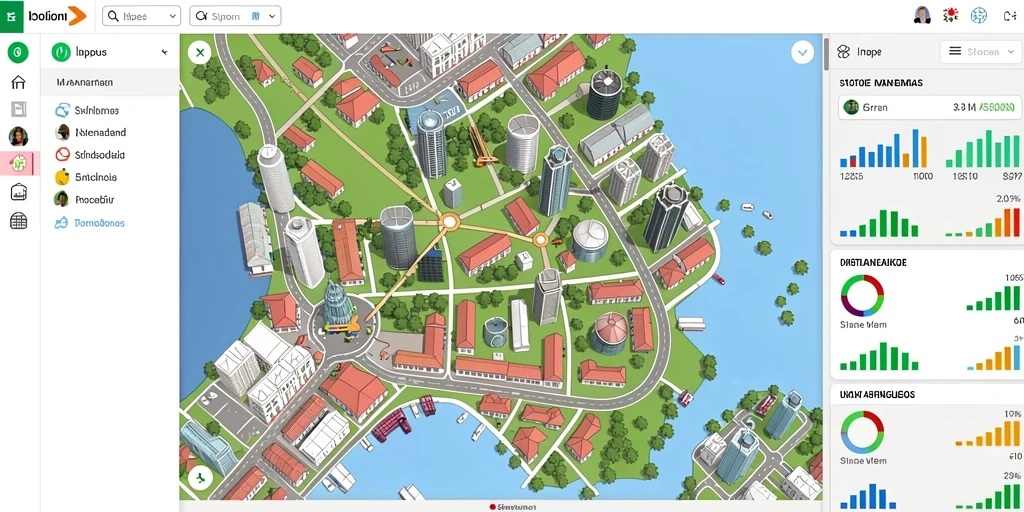
Task: Click the home icon in left sidebar
Action: [18, 82]
